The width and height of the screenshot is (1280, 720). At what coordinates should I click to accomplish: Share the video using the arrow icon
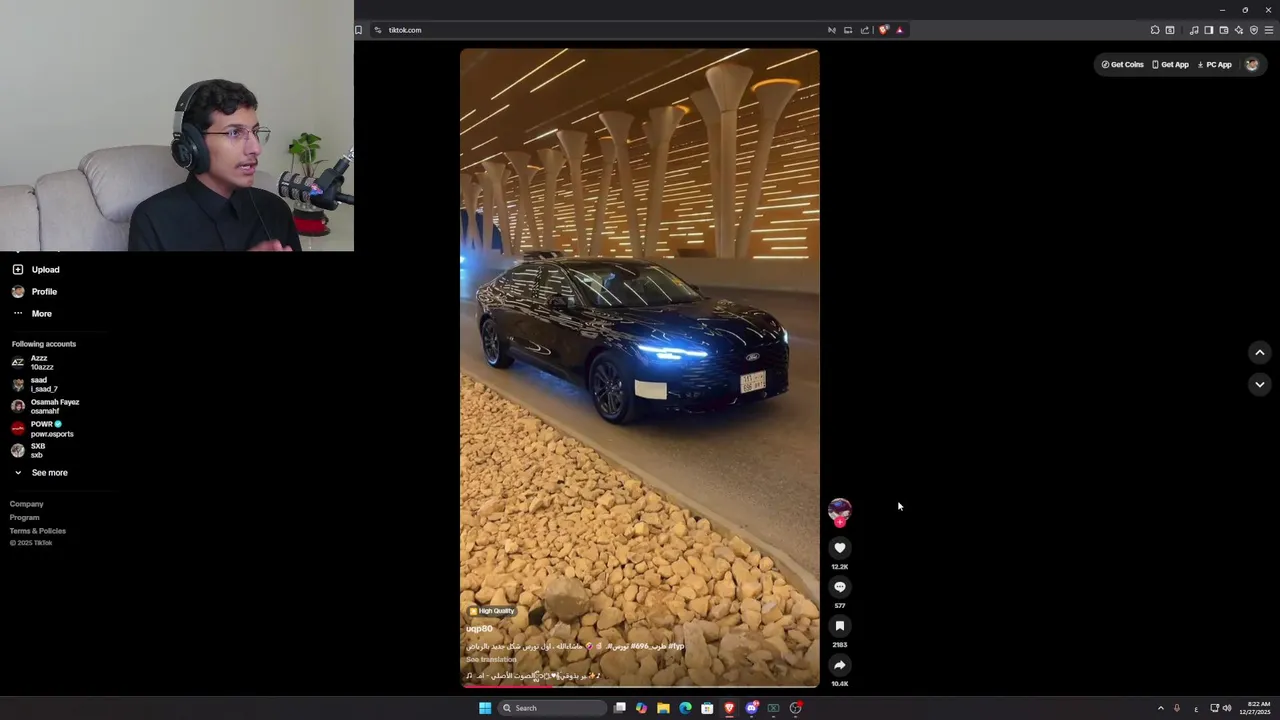click(x=840, y=665)
